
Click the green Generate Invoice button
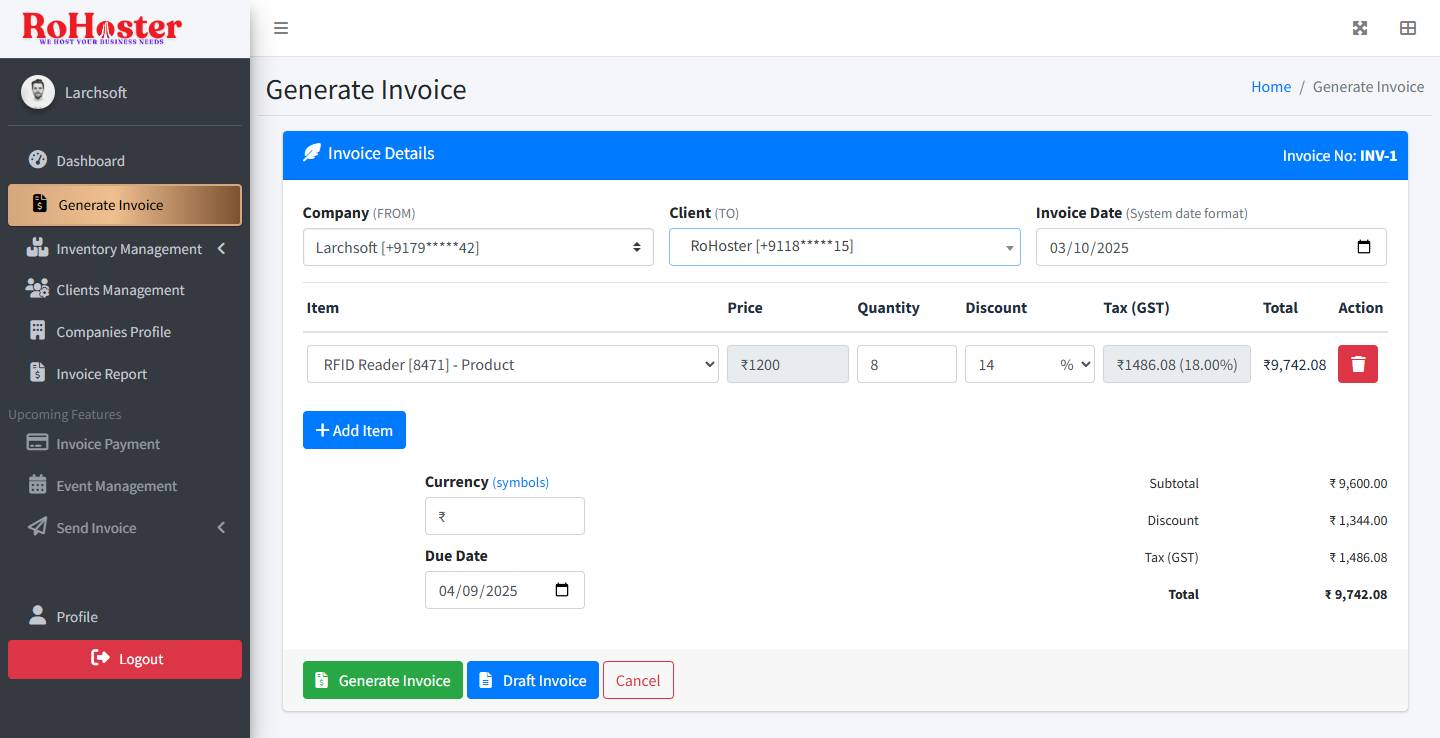click(382, 680)
